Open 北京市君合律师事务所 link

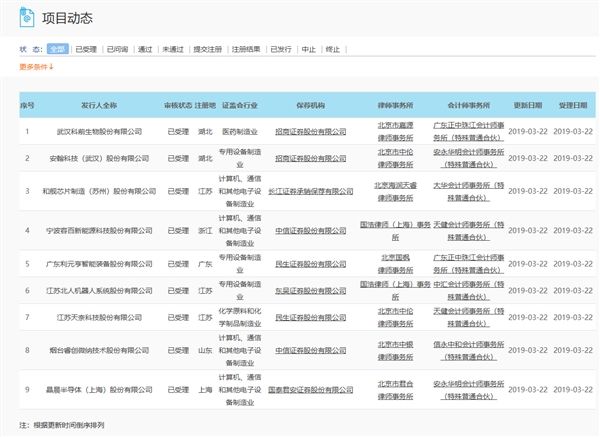395,390
